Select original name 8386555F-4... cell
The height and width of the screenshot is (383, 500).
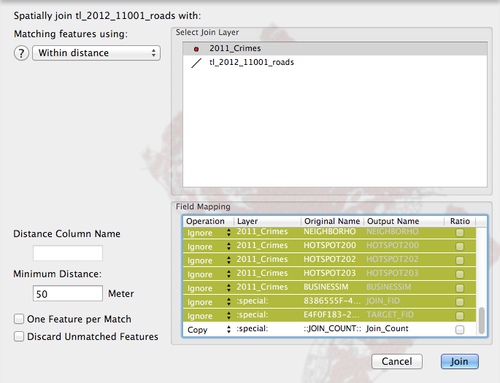point(333,301)
